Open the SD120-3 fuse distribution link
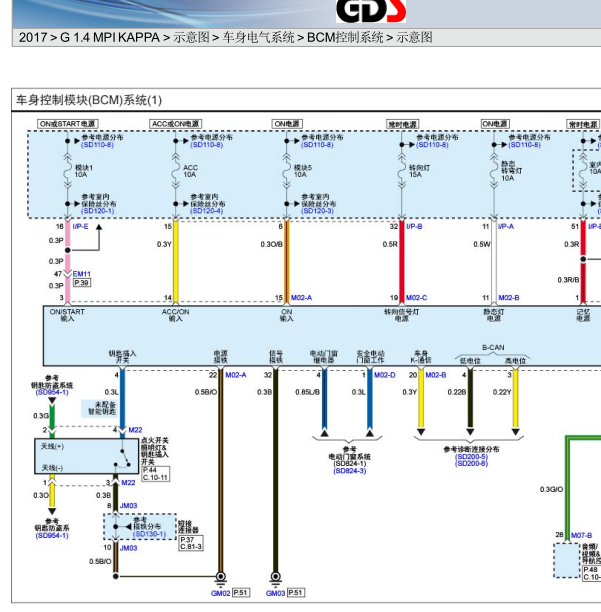The width and height of the screenshot is (601, 612). 317,211
